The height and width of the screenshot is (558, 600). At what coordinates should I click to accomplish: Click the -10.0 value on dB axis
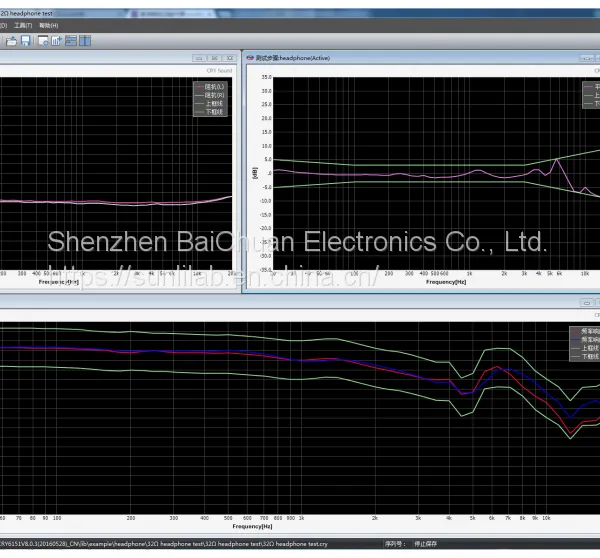pos(266,201)
